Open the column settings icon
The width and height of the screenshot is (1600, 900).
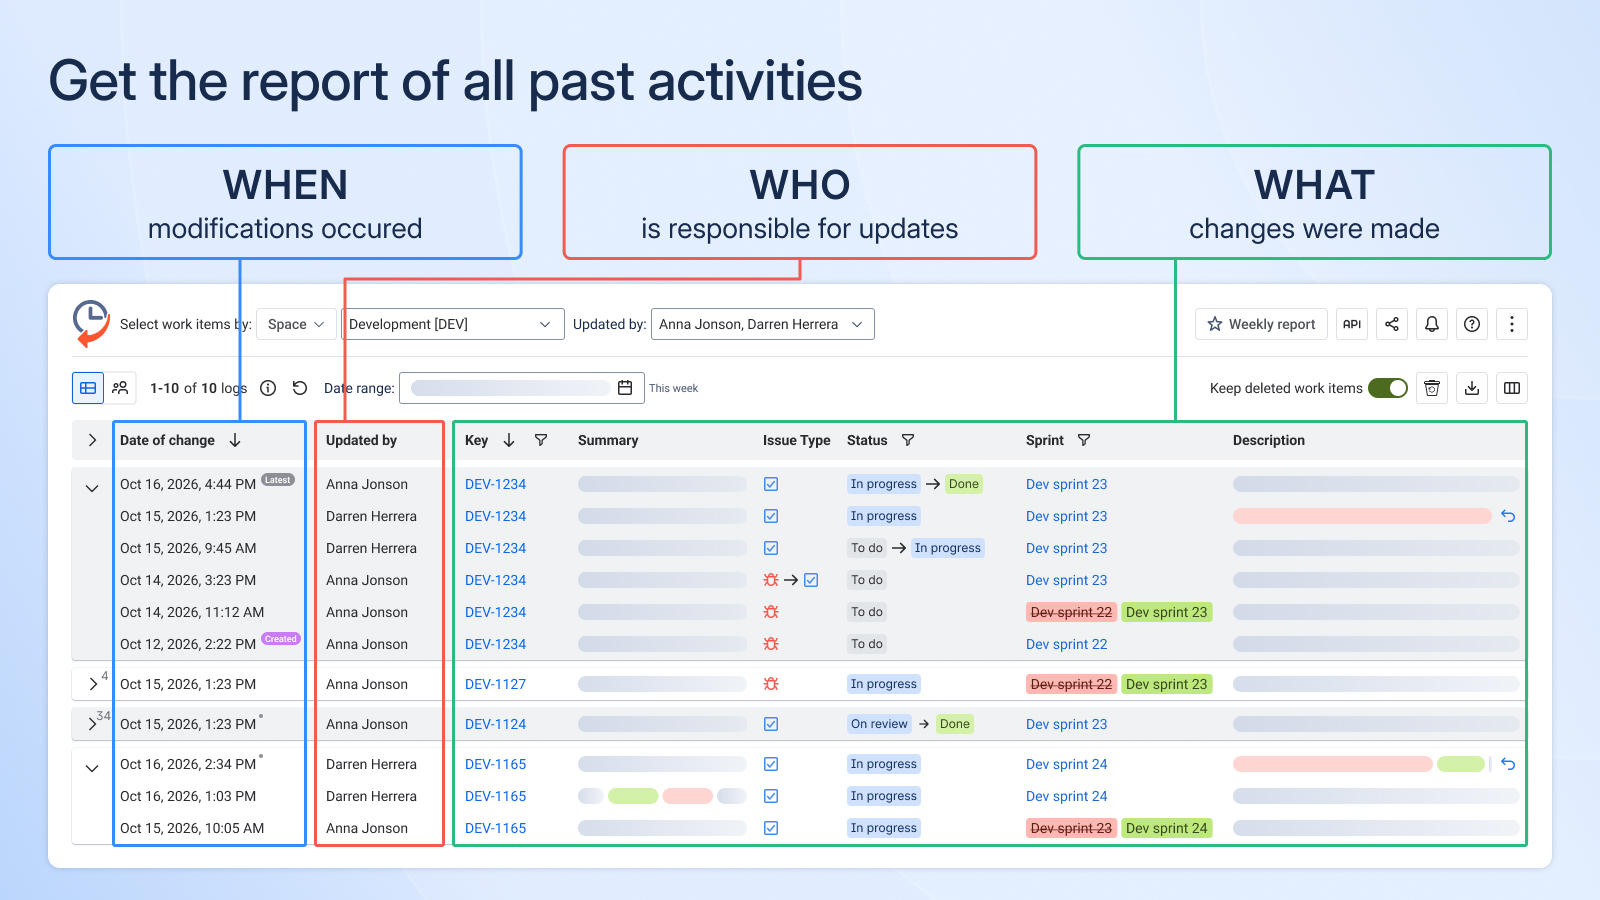pyautogui.click(x=1512, y=388)
